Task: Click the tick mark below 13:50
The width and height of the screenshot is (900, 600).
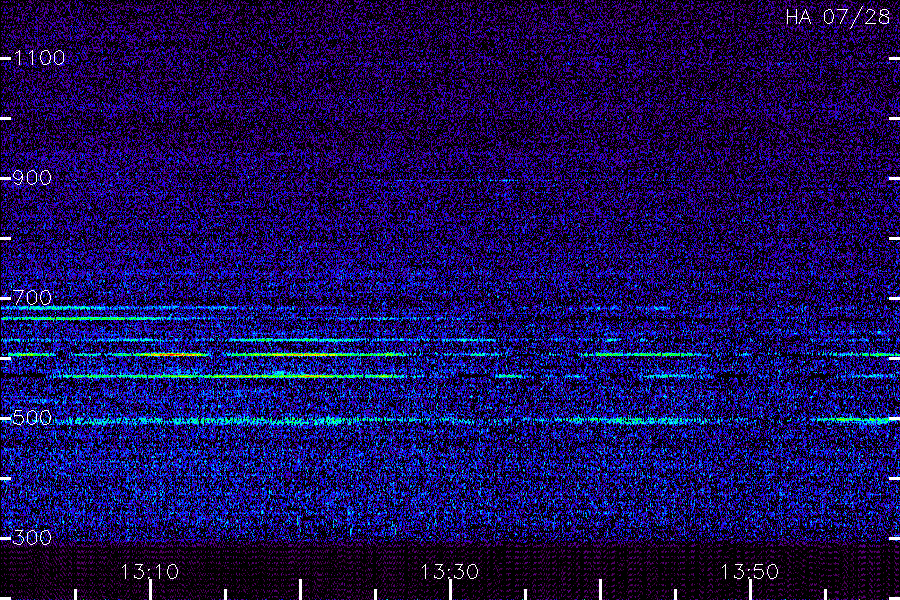Action: [750, 590]
